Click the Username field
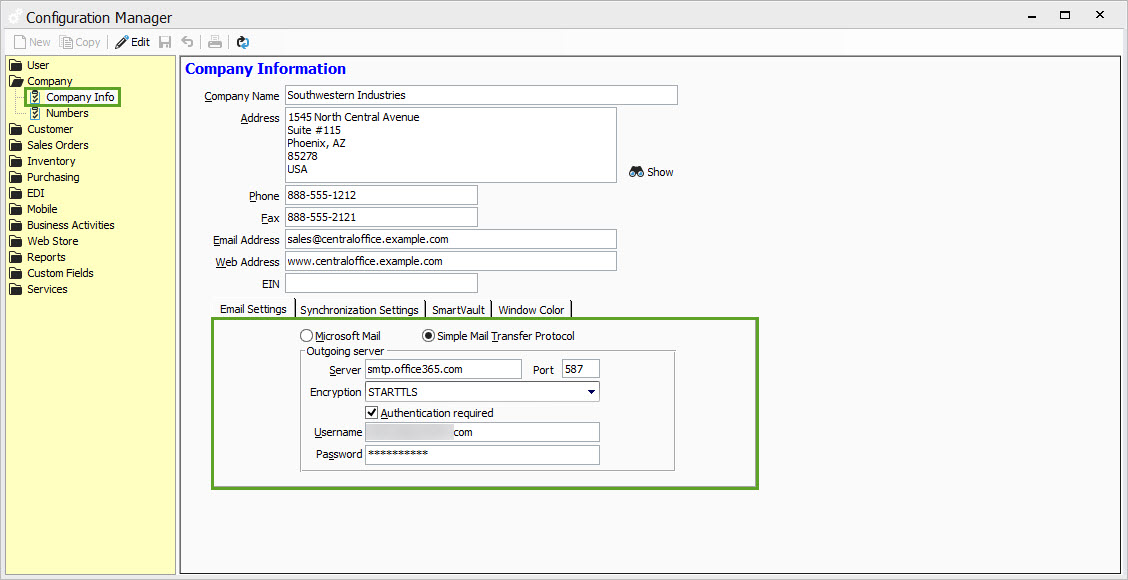The image size is (1128, 580). [483, 432]
